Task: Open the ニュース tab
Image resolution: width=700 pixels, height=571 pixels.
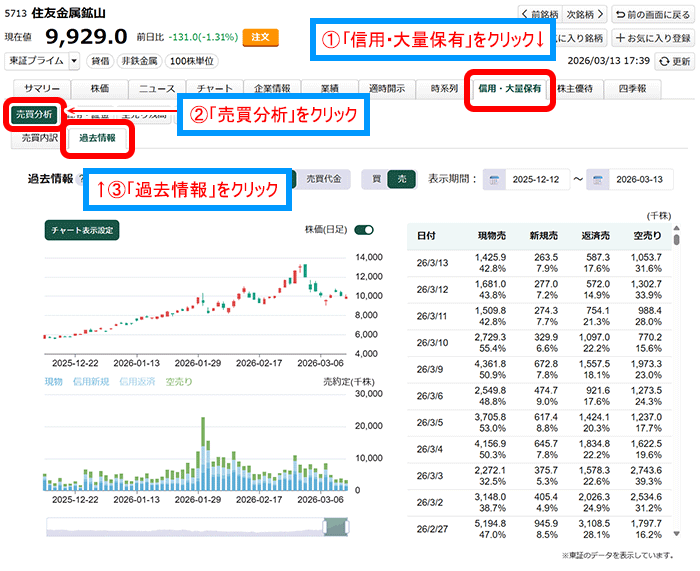Action: click(157, 89)
